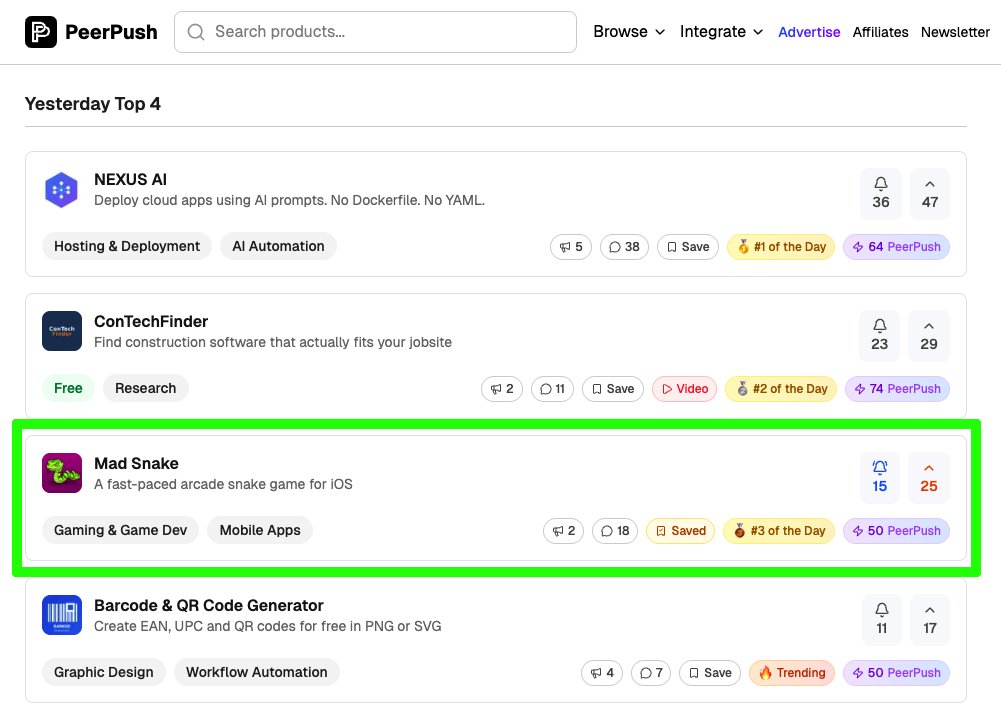Open Mad Snake's 50 PeerPush badge
The height and width of the screenshot is (715, 1001).
[x=896, y=531]
